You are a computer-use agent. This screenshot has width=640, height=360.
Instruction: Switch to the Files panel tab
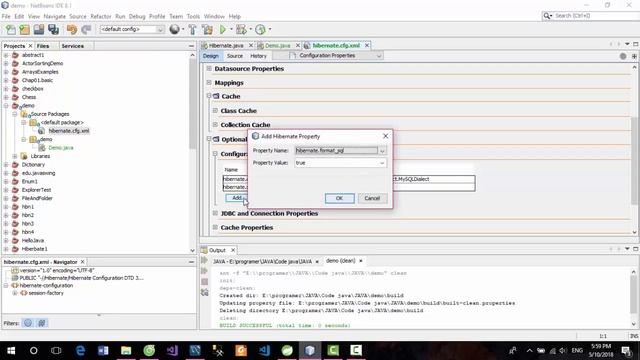43,46
